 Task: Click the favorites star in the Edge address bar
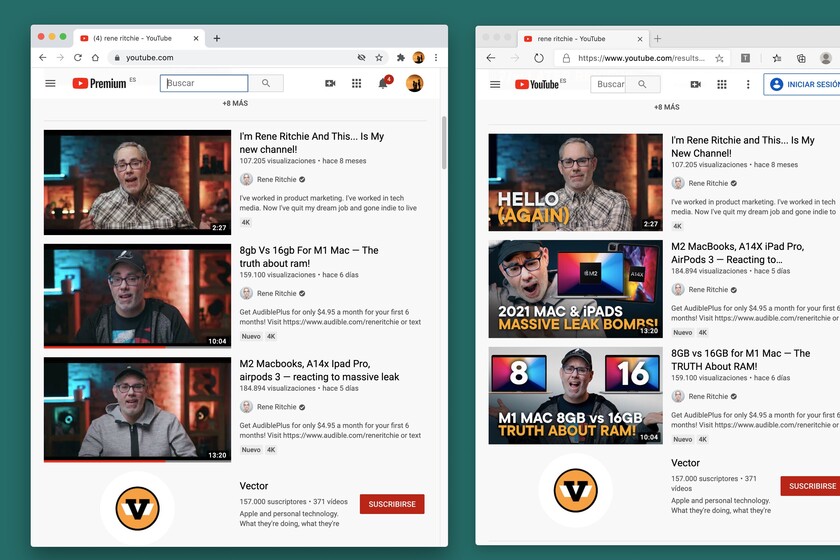(x=719, y=58)
